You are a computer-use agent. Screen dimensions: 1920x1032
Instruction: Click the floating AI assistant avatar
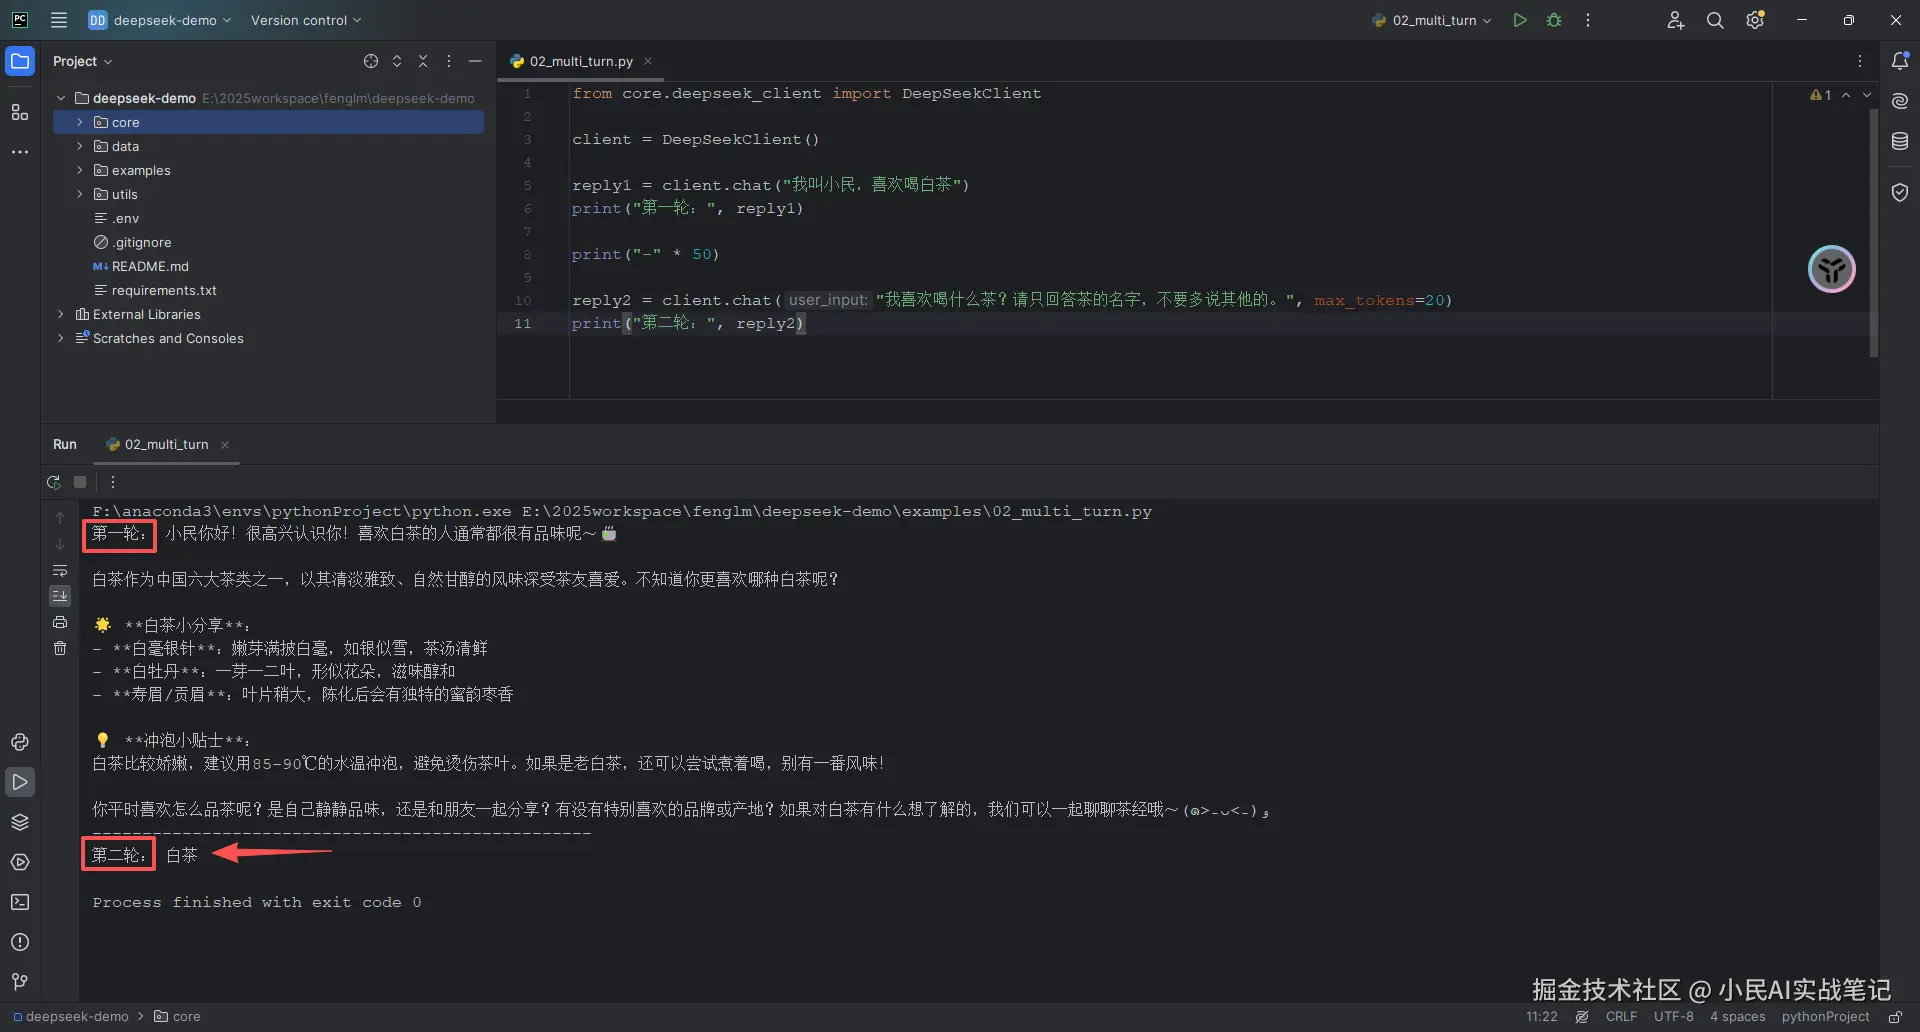tap(1832, 269)
